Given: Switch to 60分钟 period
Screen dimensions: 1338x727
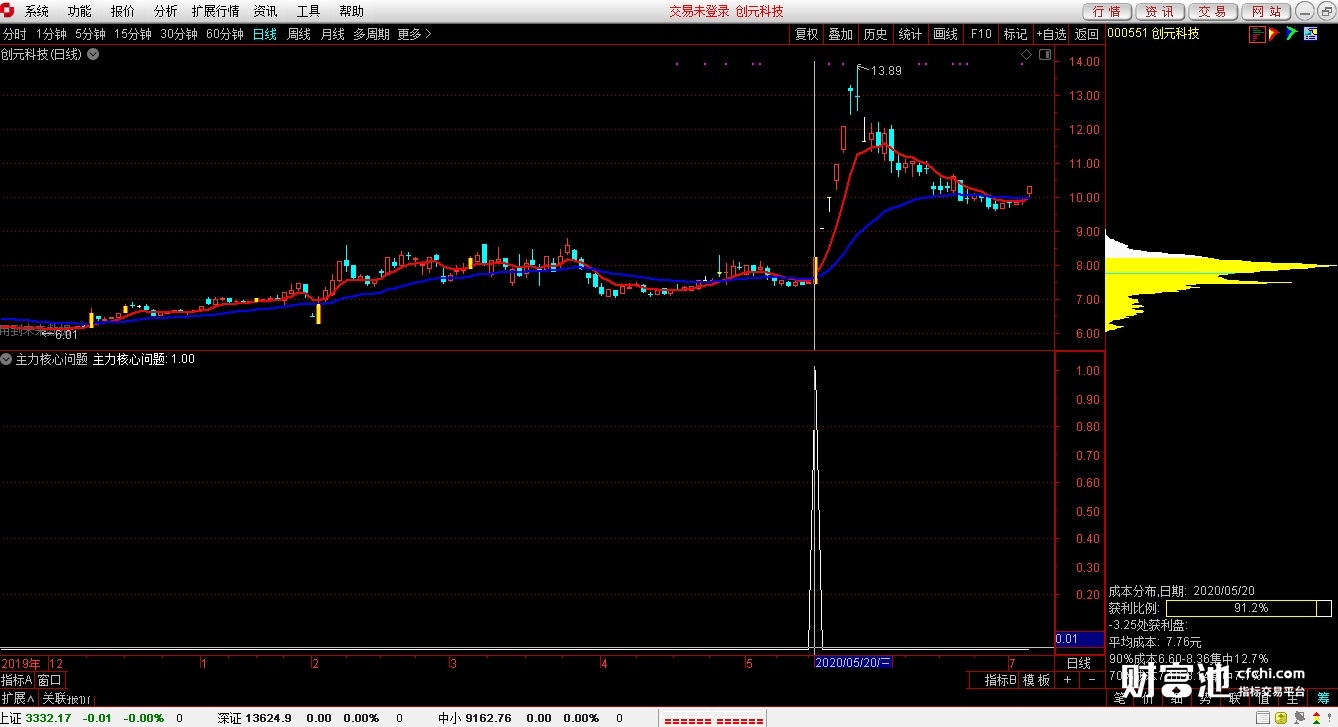Looking at the screenshot, I should point(225,34).
